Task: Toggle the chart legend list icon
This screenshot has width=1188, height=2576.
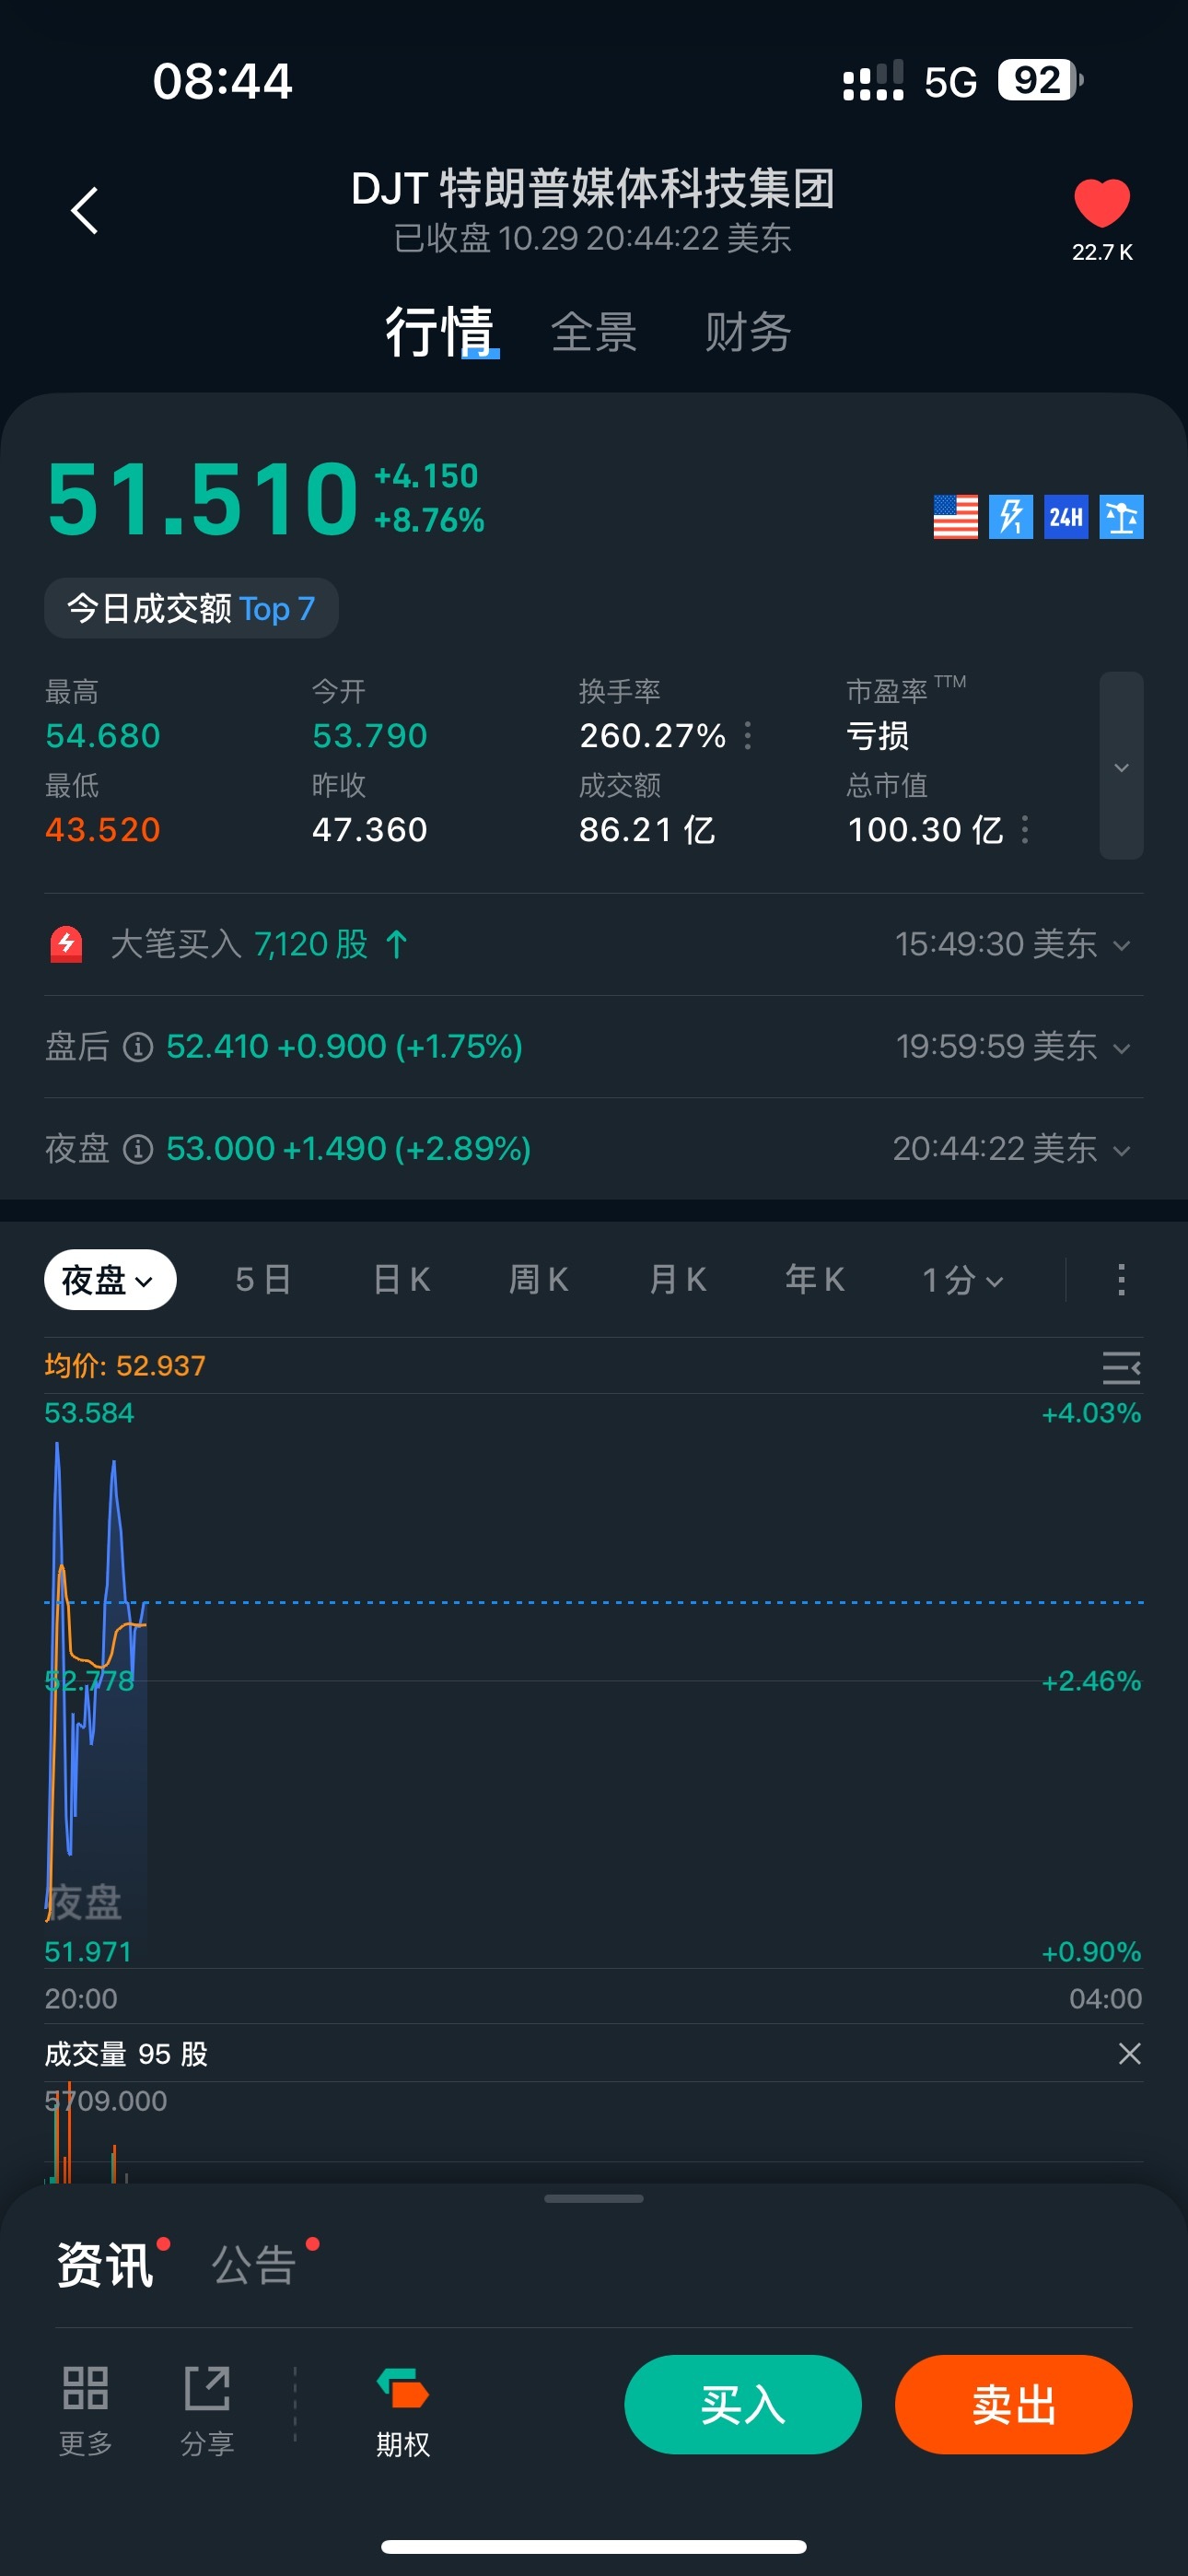Action: point(1121,1367)
